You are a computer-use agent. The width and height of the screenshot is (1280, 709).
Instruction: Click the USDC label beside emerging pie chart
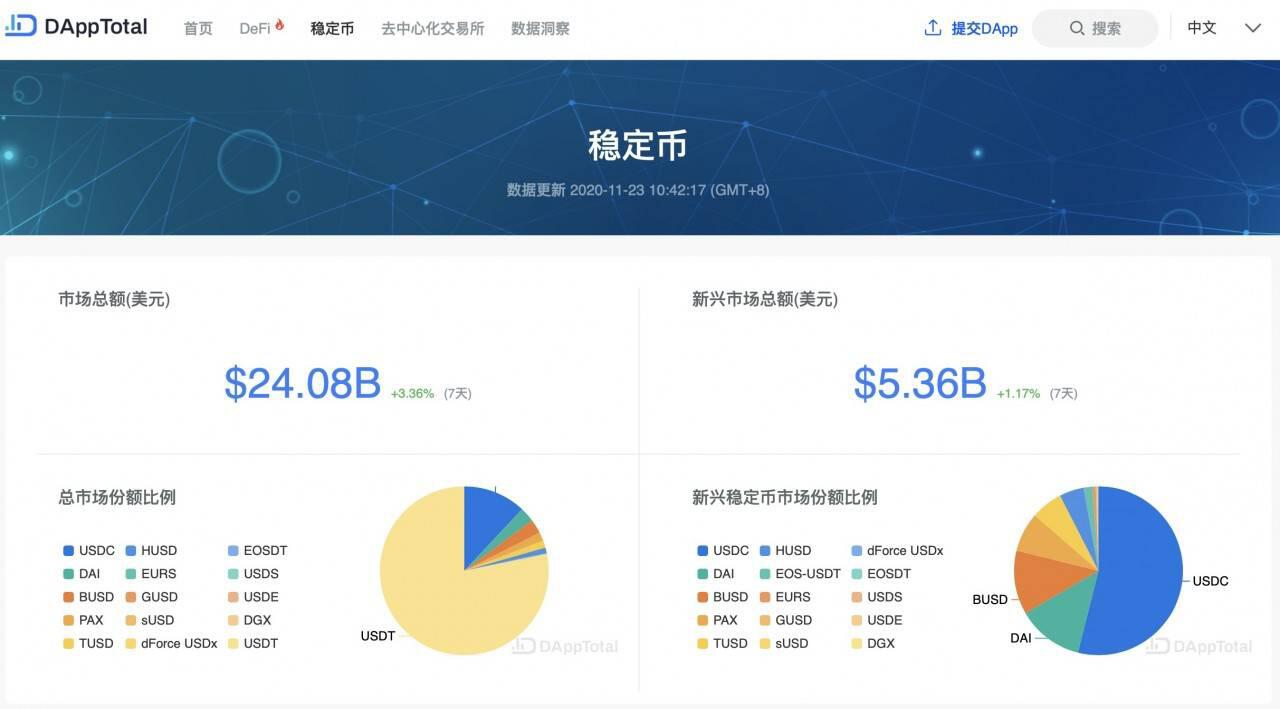[x=1211, y=581]
